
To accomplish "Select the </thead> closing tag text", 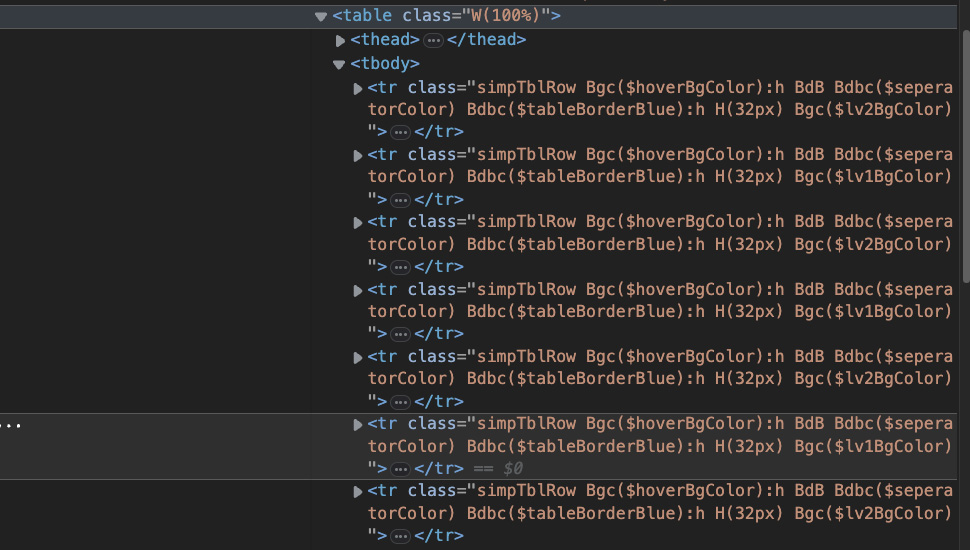I will point(486,40).
